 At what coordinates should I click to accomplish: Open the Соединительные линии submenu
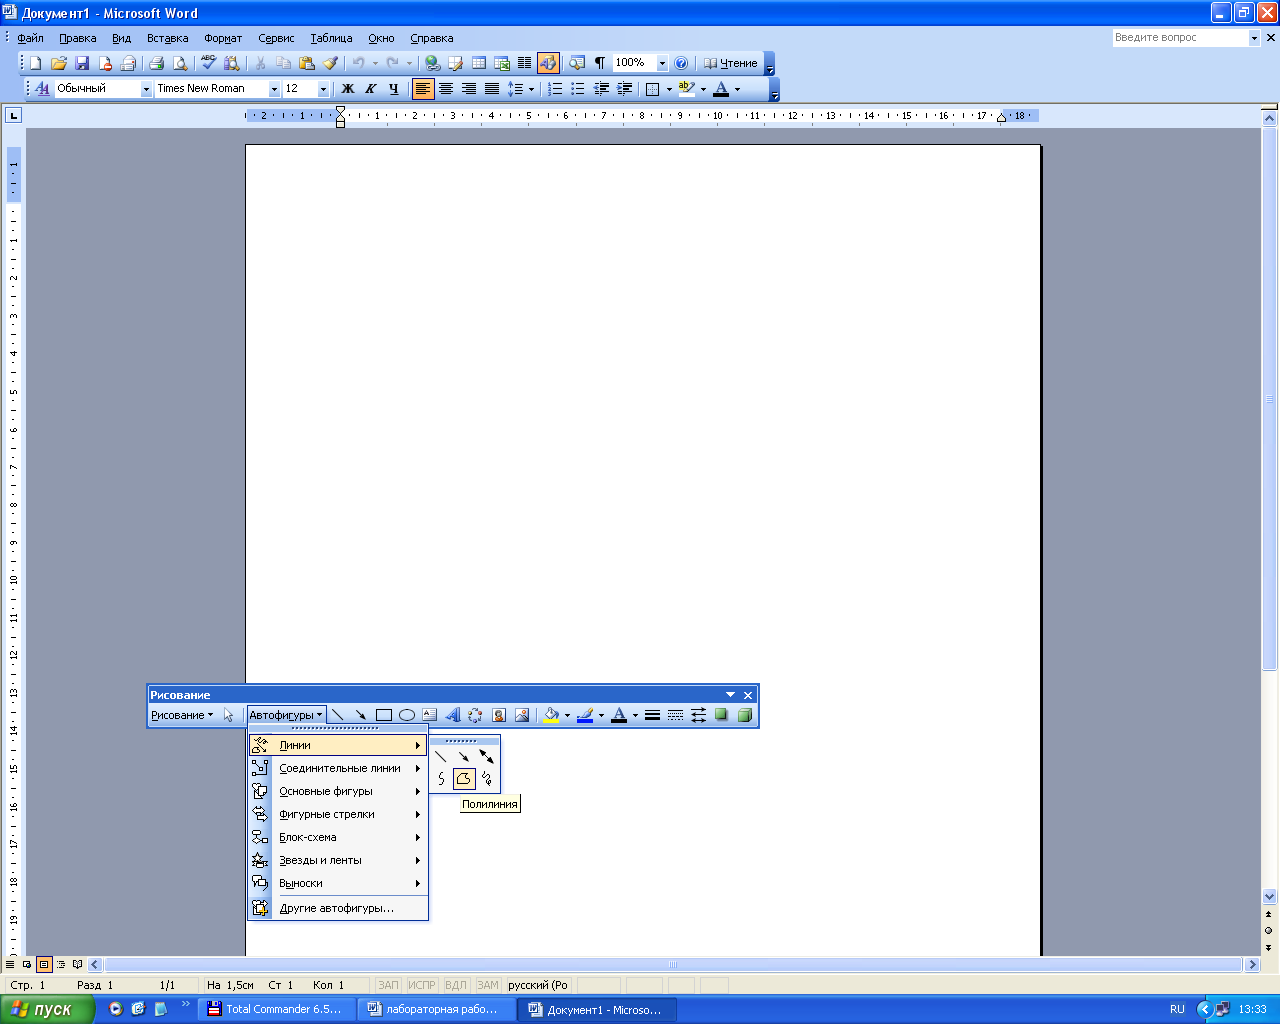click(338, 768)
